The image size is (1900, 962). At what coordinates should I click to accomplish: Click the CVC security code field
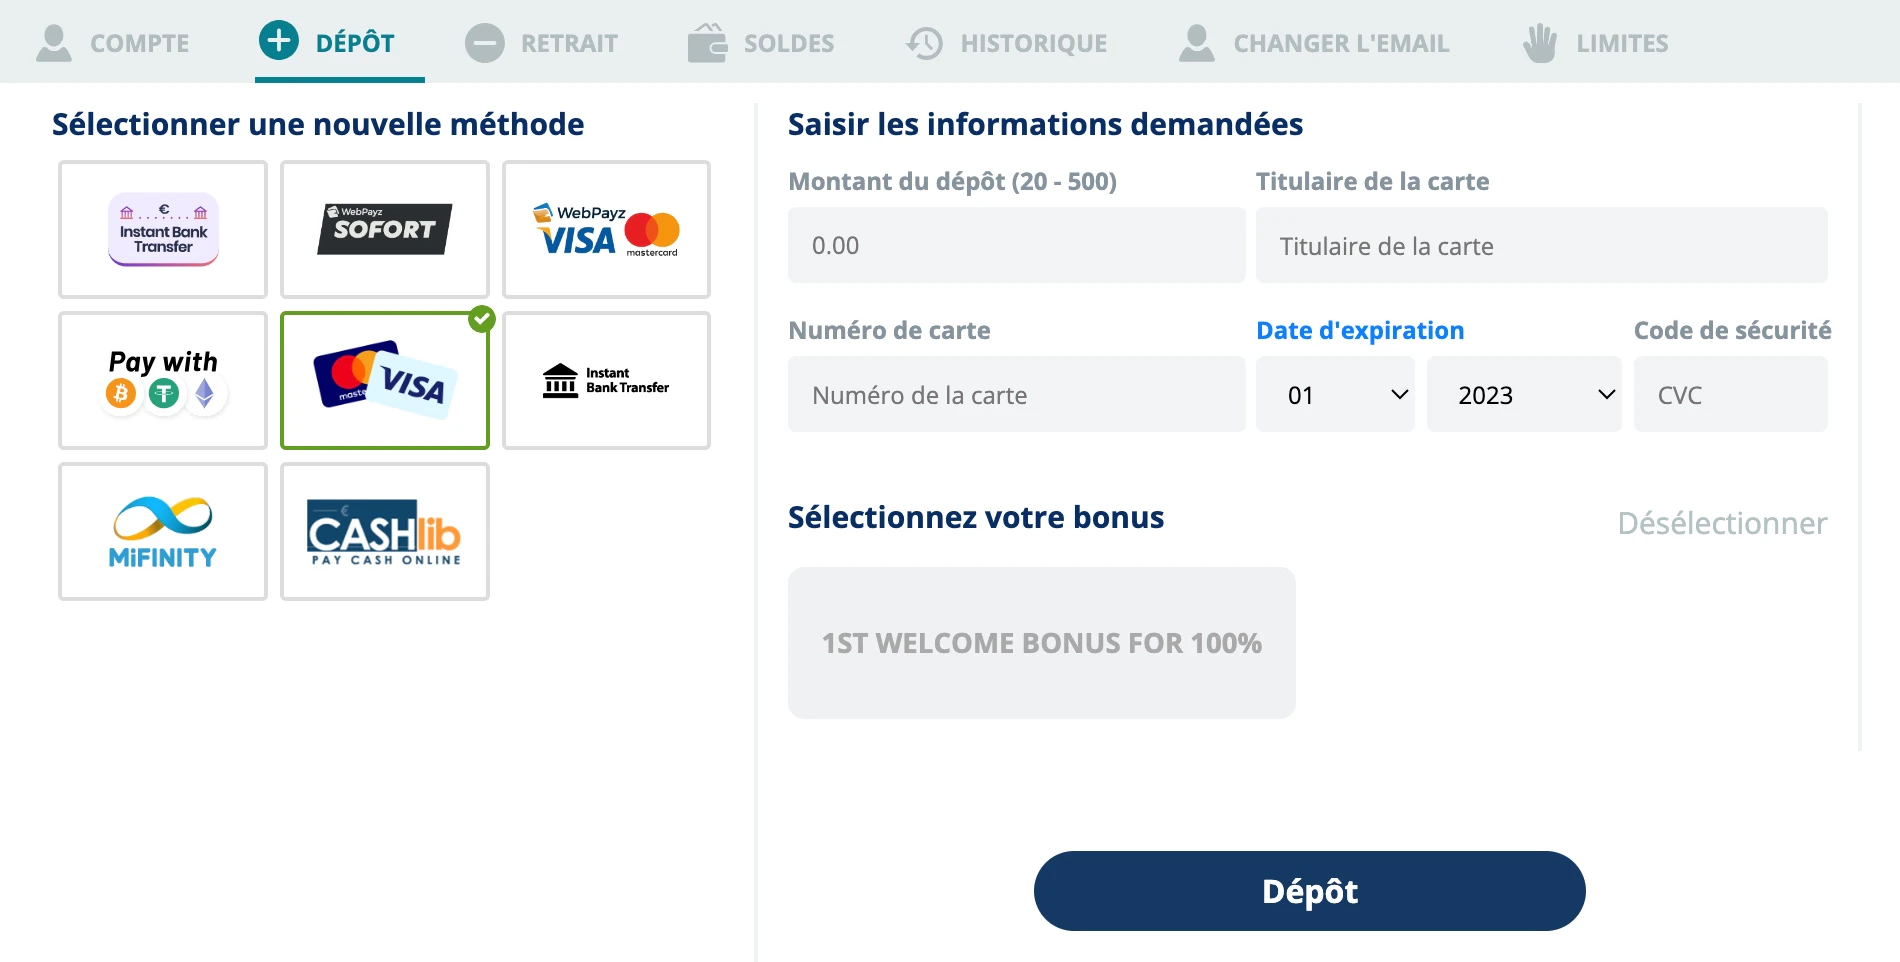[1731, 394]
